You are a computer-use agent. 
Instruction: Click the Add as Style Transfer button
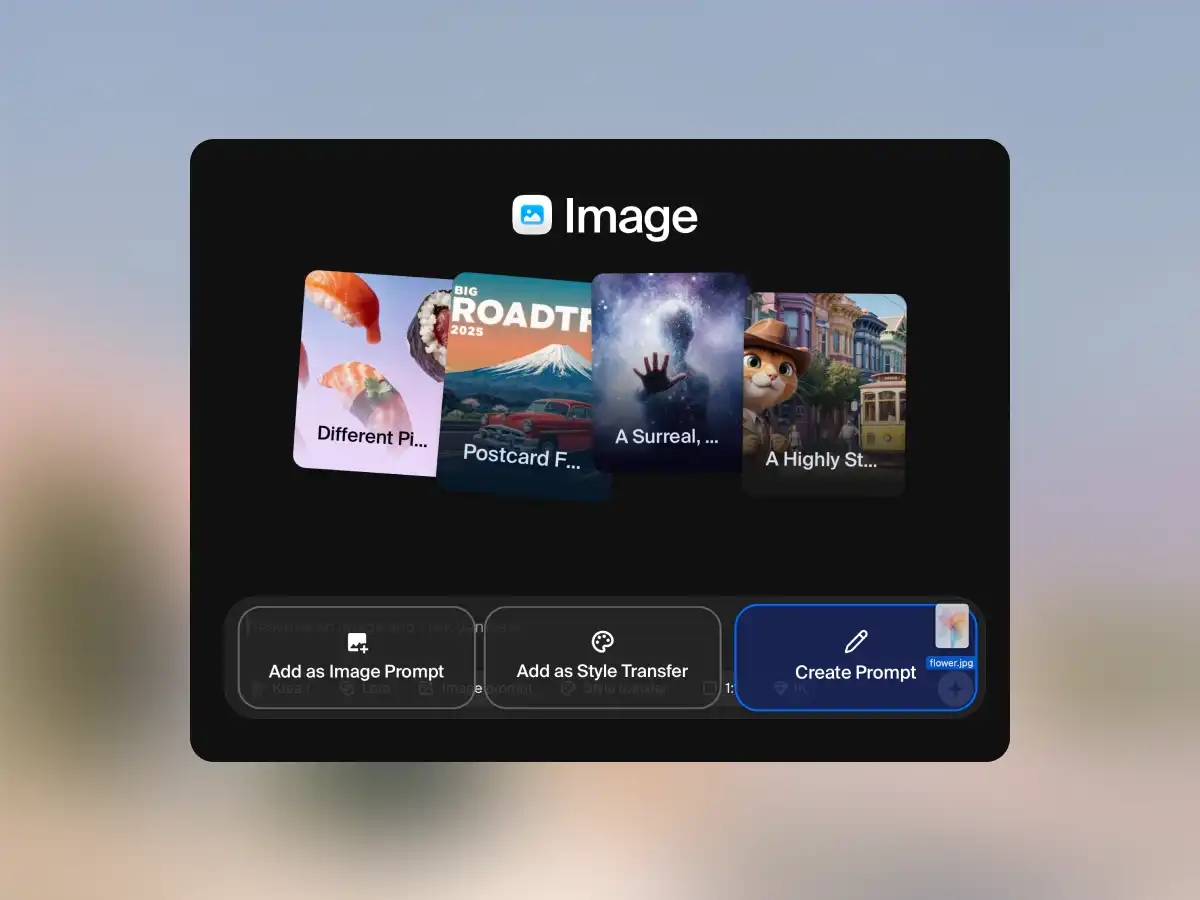tap(601, 658)
